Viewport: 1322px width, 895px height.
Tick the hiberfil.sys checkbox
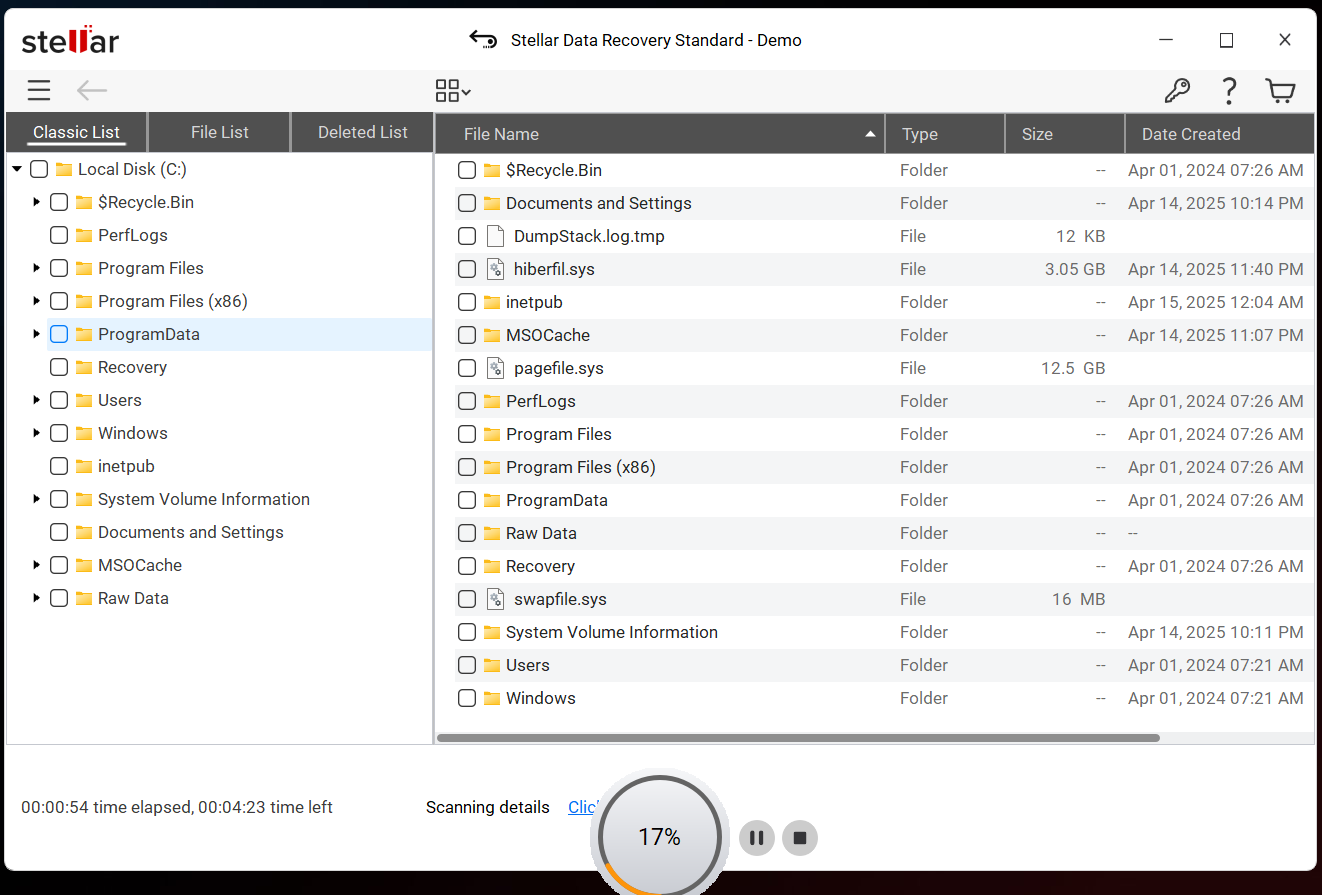[x=467, y=269]
